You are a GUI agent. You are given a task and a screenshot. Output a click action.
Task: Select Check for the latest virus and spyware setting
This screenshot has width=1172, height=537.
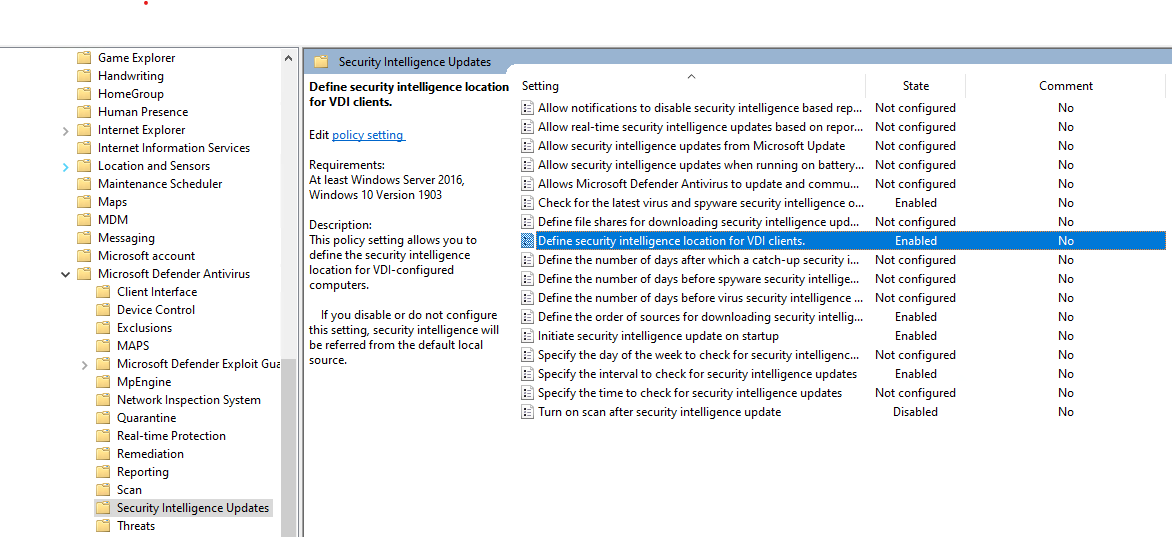tap(701, 203)
